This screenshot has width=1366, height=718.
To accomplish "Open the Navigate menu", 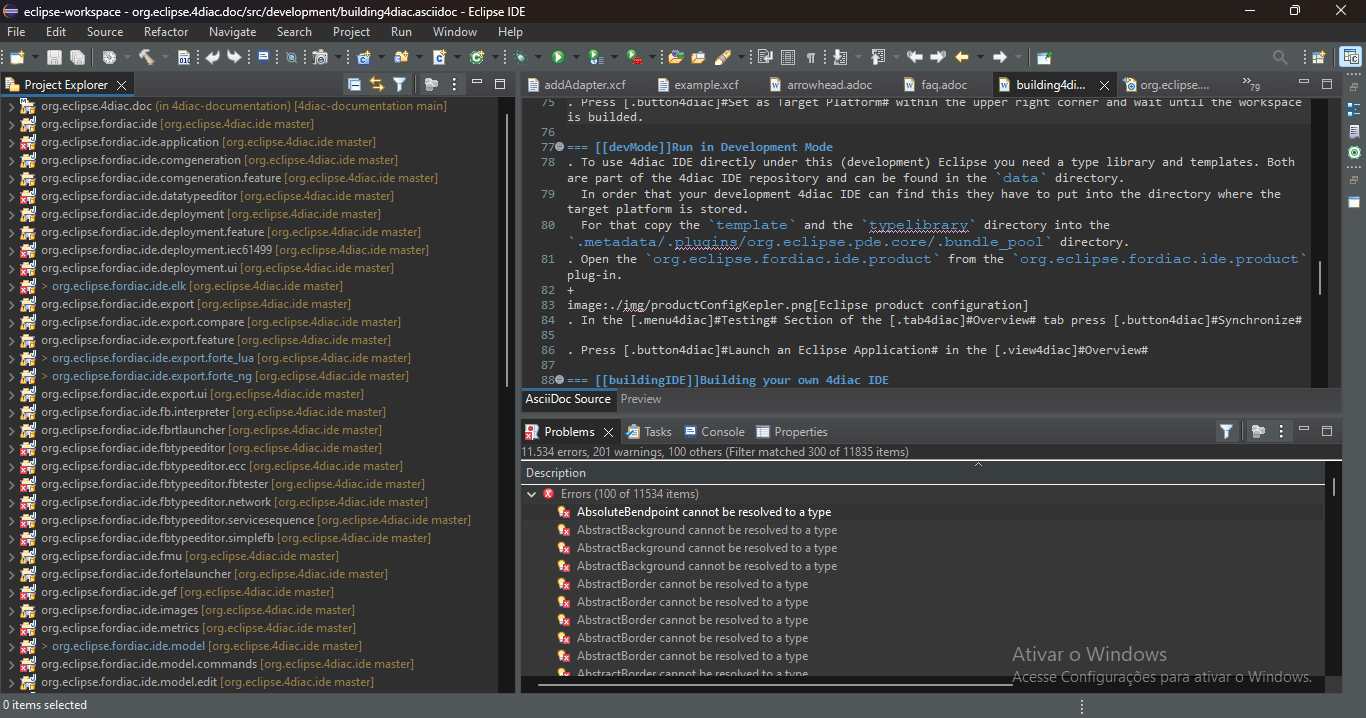I will 232,32.
